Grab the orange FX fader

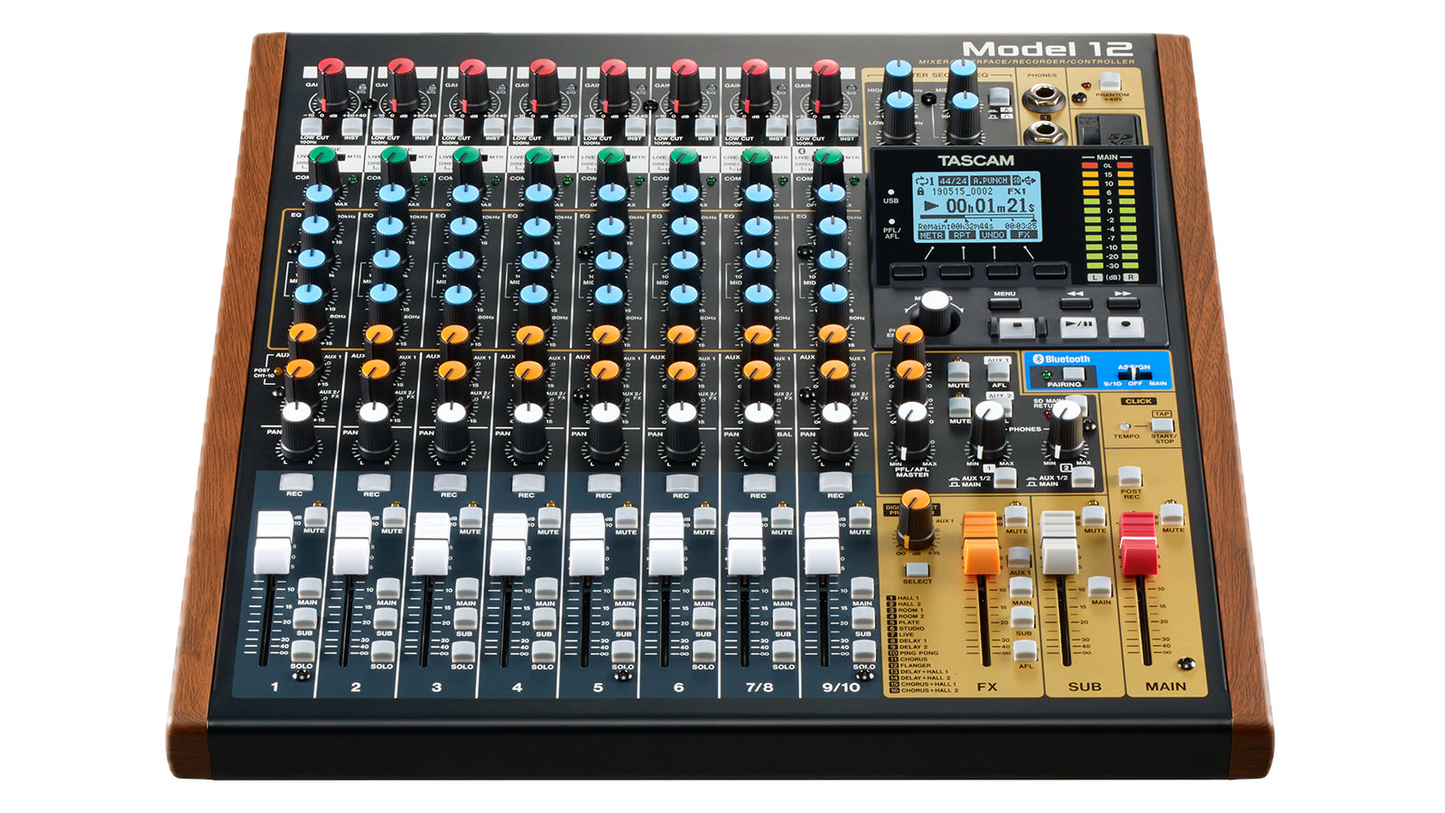(981, 544)
